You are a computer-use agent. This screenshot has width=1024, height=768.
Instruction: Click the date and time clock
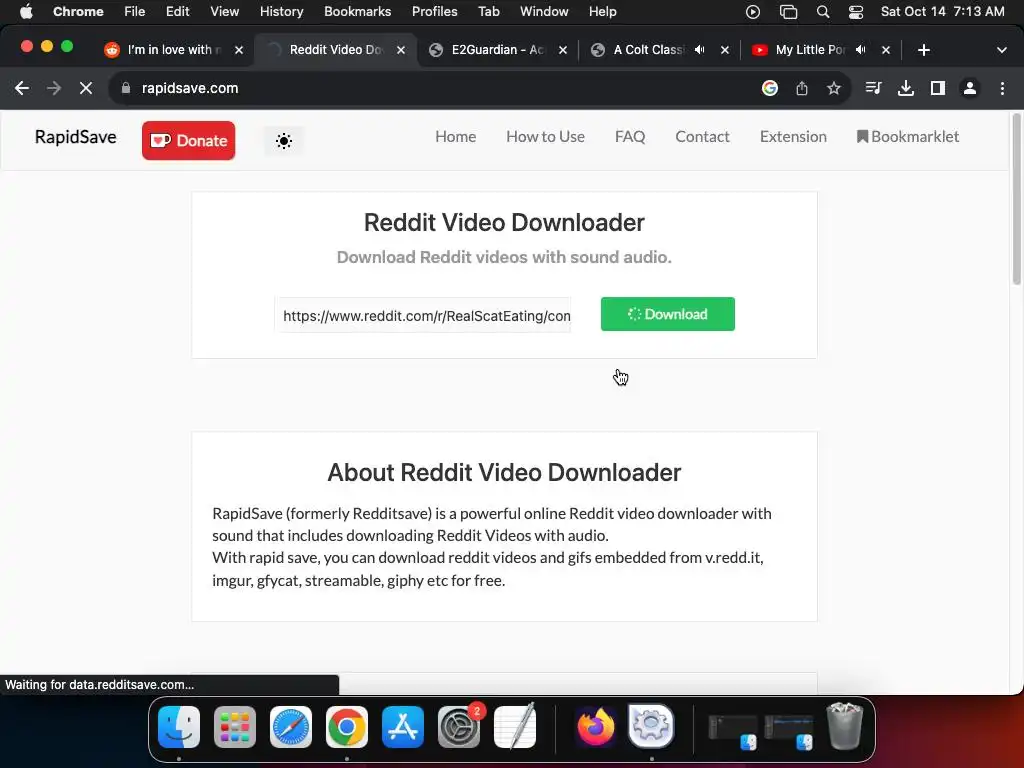point(942,12)
